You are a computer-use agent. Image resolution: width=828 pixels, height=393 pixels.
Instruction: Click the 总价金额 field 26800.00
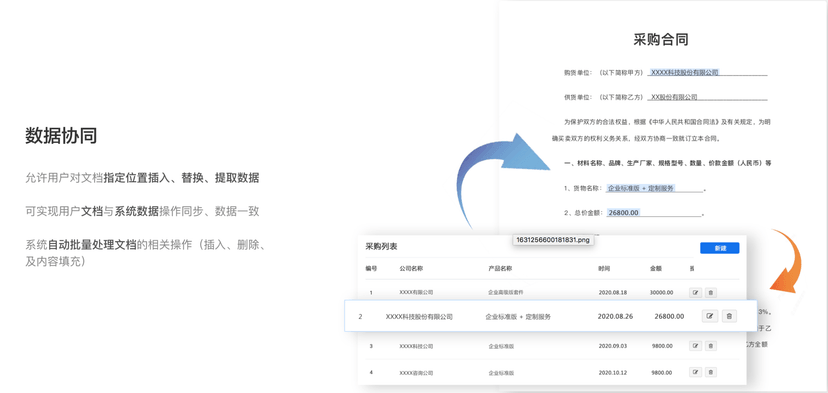[624, 213]
